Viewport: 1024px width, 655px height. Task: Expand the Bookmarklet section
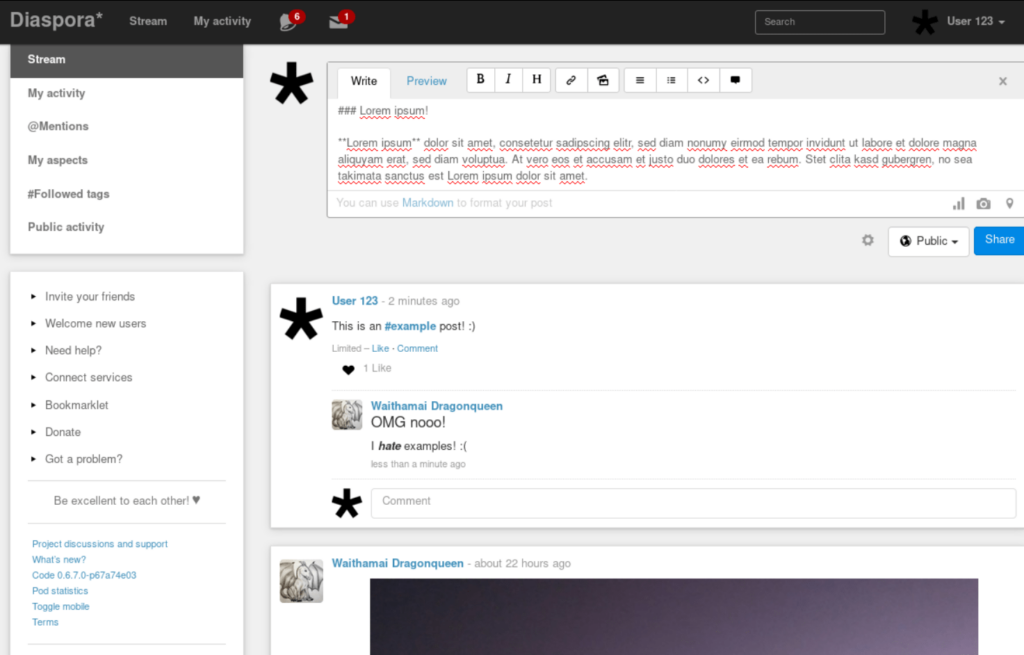[x=76, y=405]
